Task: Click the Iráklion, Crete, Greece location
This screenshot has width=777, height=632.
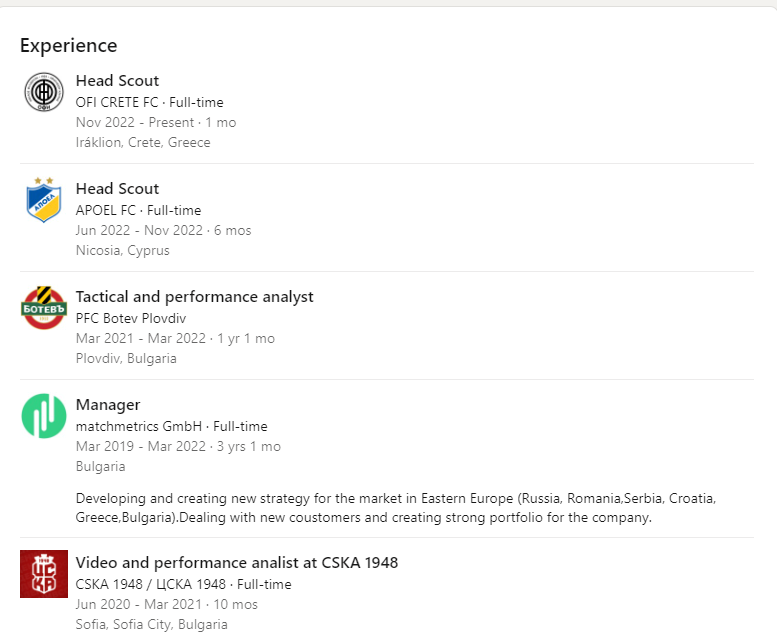Action: (x=143, y=142)
